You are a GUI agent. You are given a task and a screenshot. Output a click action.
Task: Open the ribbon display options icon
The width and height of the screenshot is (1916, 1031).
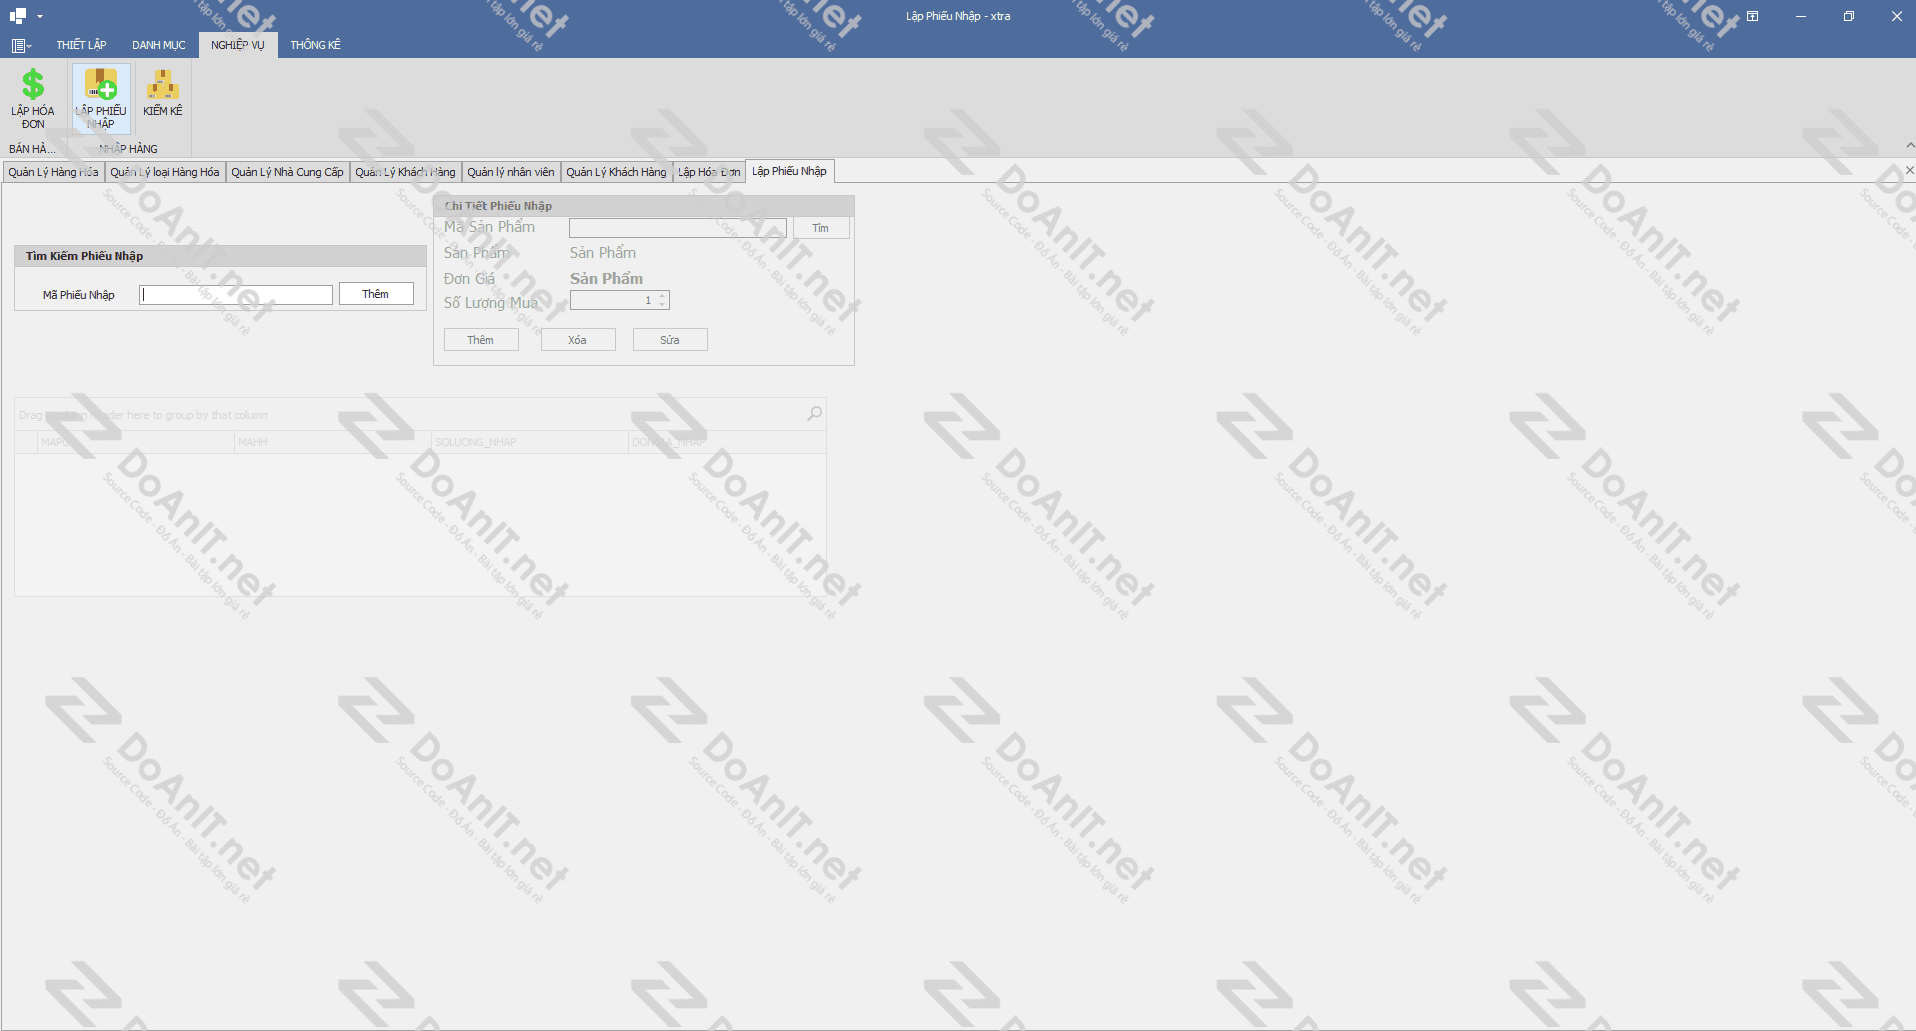(1753, 16)
